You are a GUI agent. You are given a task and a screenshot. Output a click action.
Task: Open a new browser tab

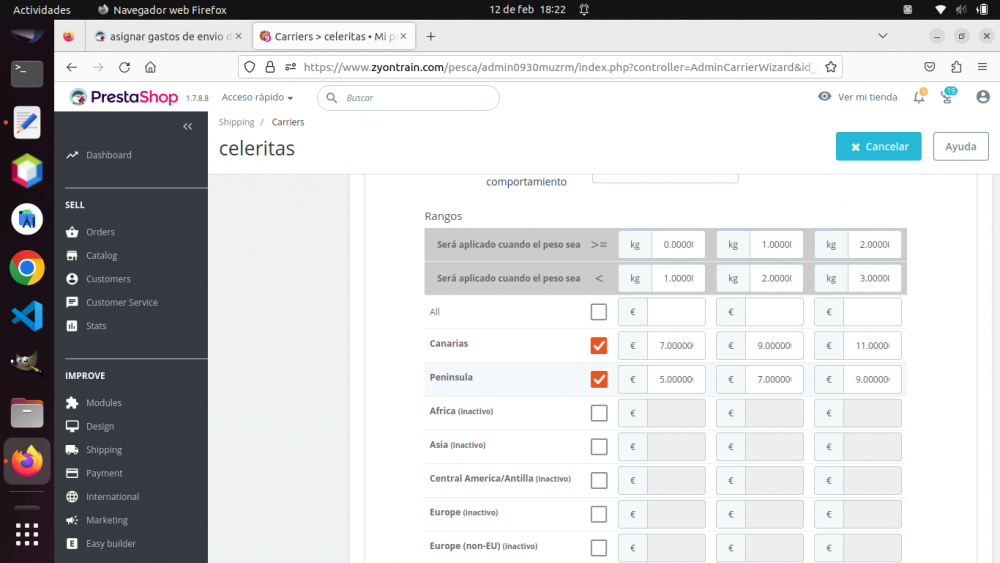[x=430, y=36]
